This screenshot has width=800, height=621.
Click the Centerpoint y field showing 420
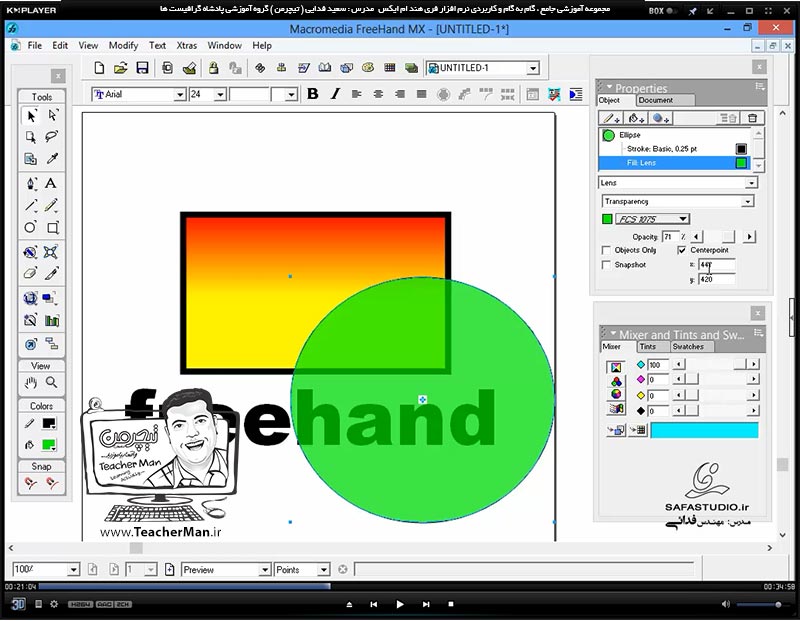pos(716,280)
